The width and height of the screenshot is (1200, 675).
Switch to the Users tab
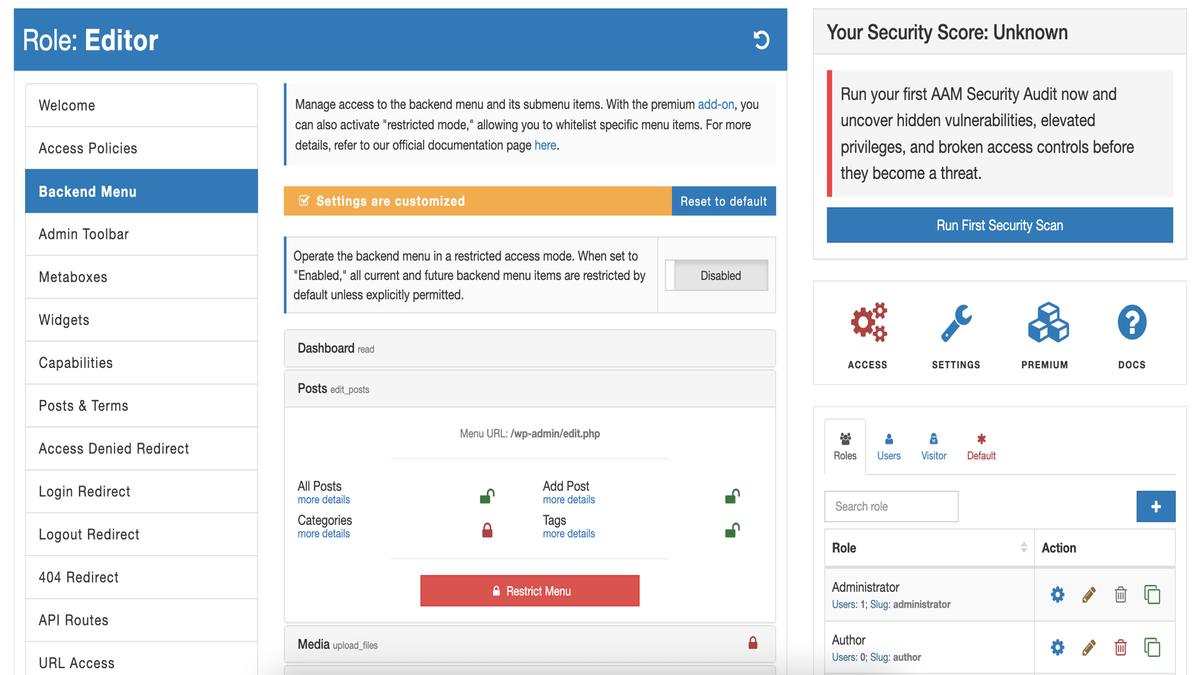(888, 446)
